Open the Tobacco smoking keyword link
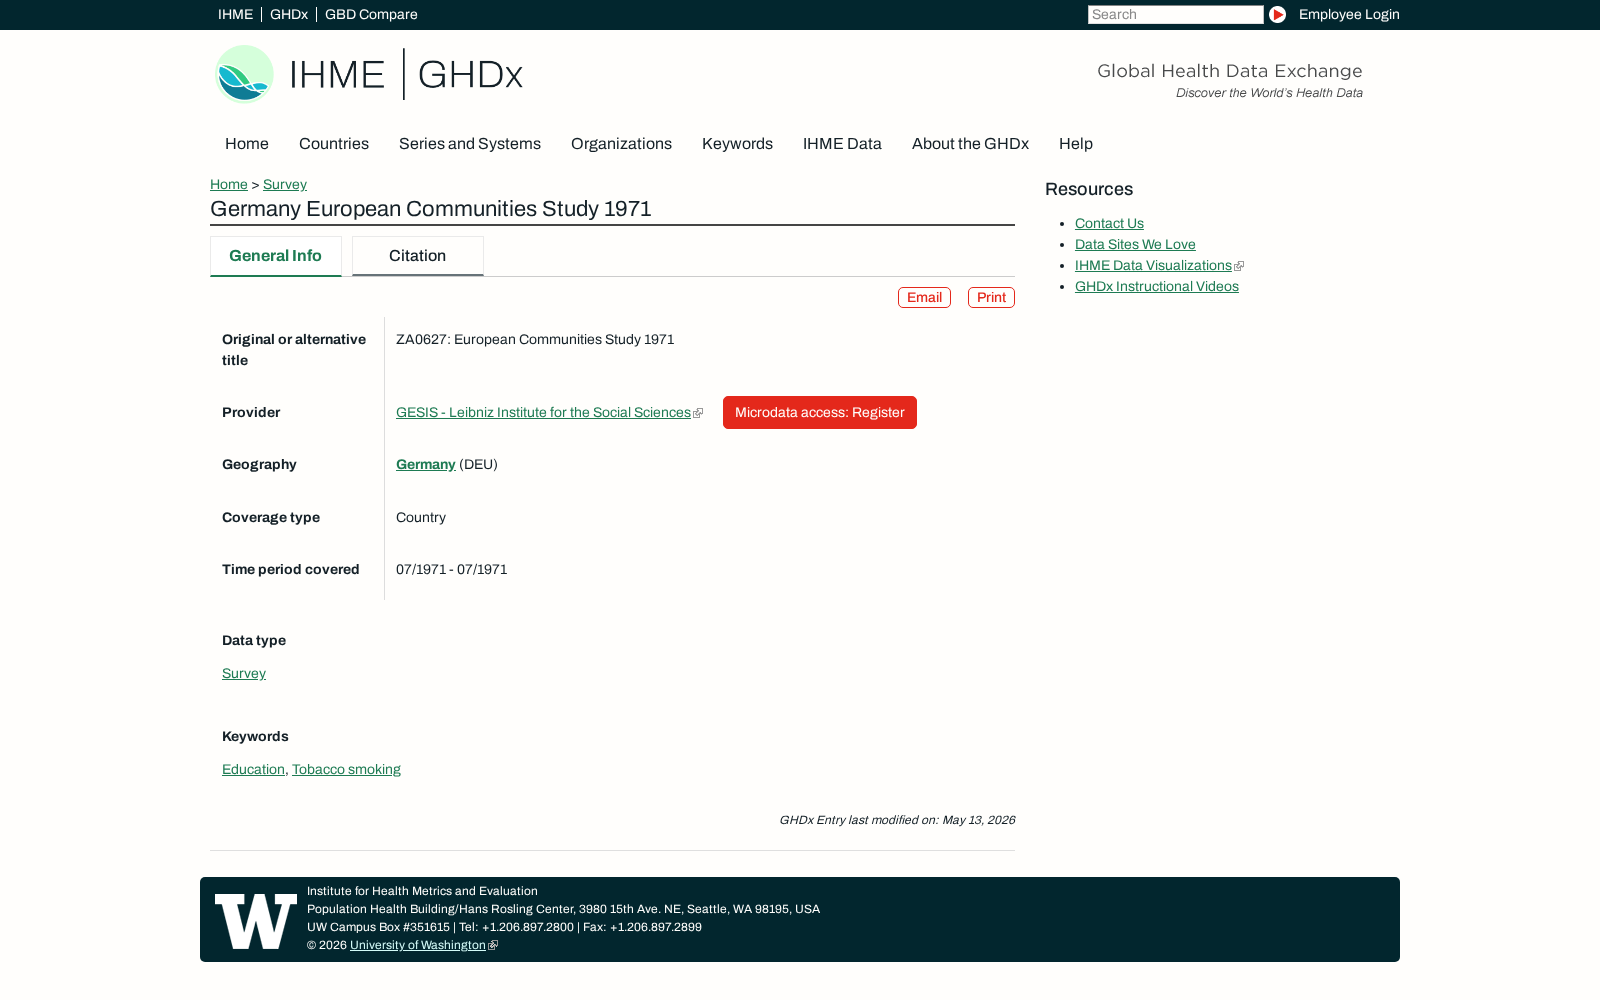 [346, 769]
